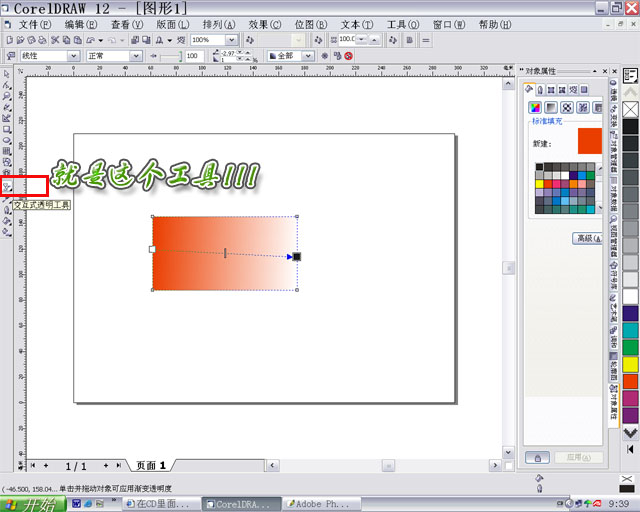Viewport: 640px width, 512px height.
Task: Click the no-color X swatch in palette
Action: pyautogui.click(x=630, y=110)
